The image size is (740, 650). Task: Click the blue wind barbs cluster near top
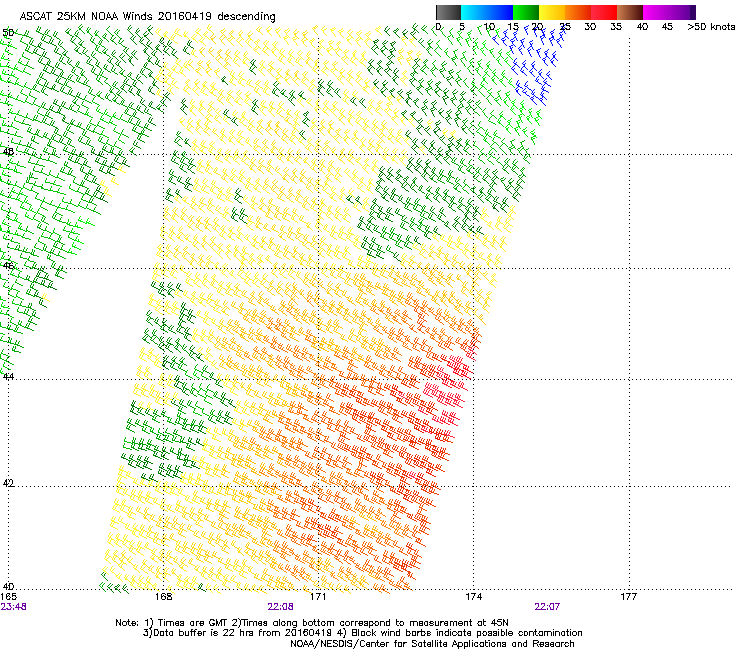(531, 64)
